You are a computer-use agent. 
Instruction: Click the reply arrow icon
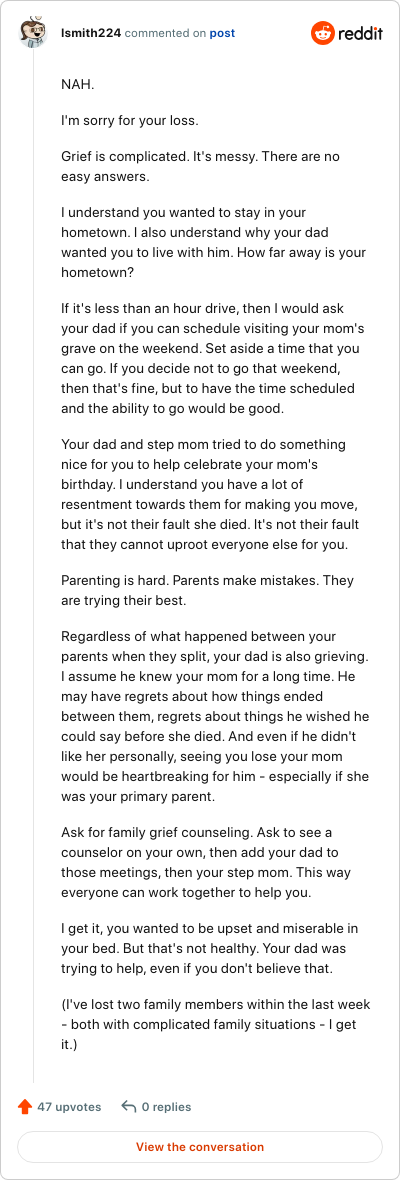coord(129,1106)
